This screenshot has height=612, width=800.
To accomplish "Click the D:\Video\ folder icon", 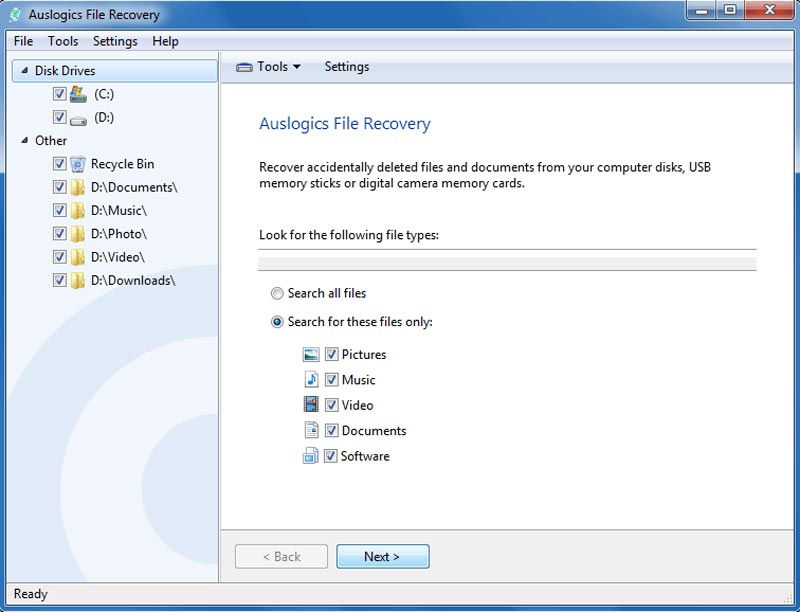I will point(78,257).
